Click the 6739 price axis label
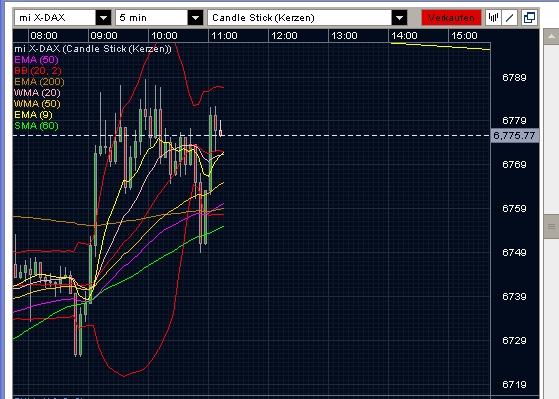This screenshot has height=399, width=559. pos(514,296)
